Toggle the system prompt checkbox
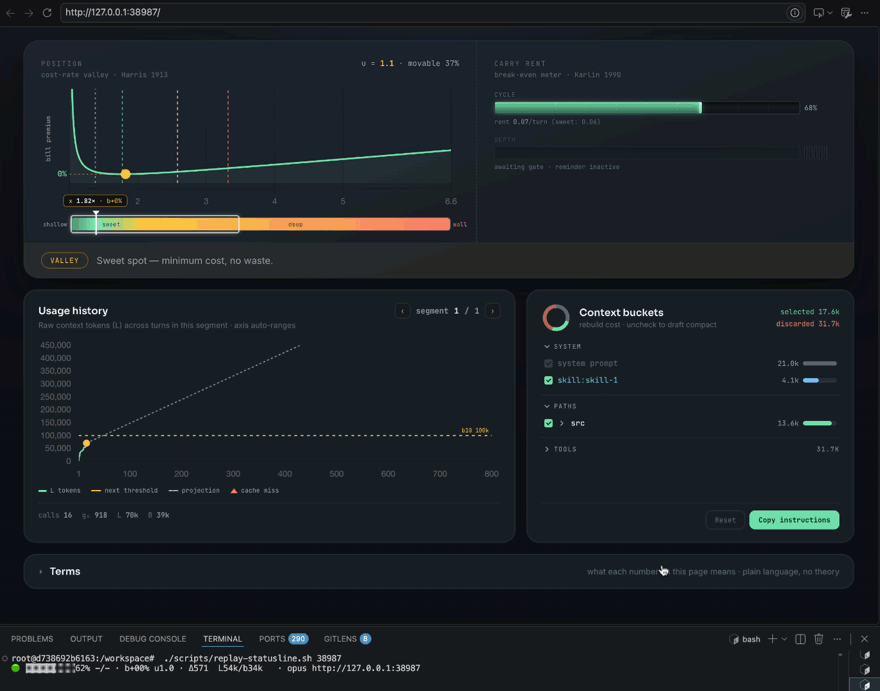This screenshot has width=880, height=691. coord(548,363)
